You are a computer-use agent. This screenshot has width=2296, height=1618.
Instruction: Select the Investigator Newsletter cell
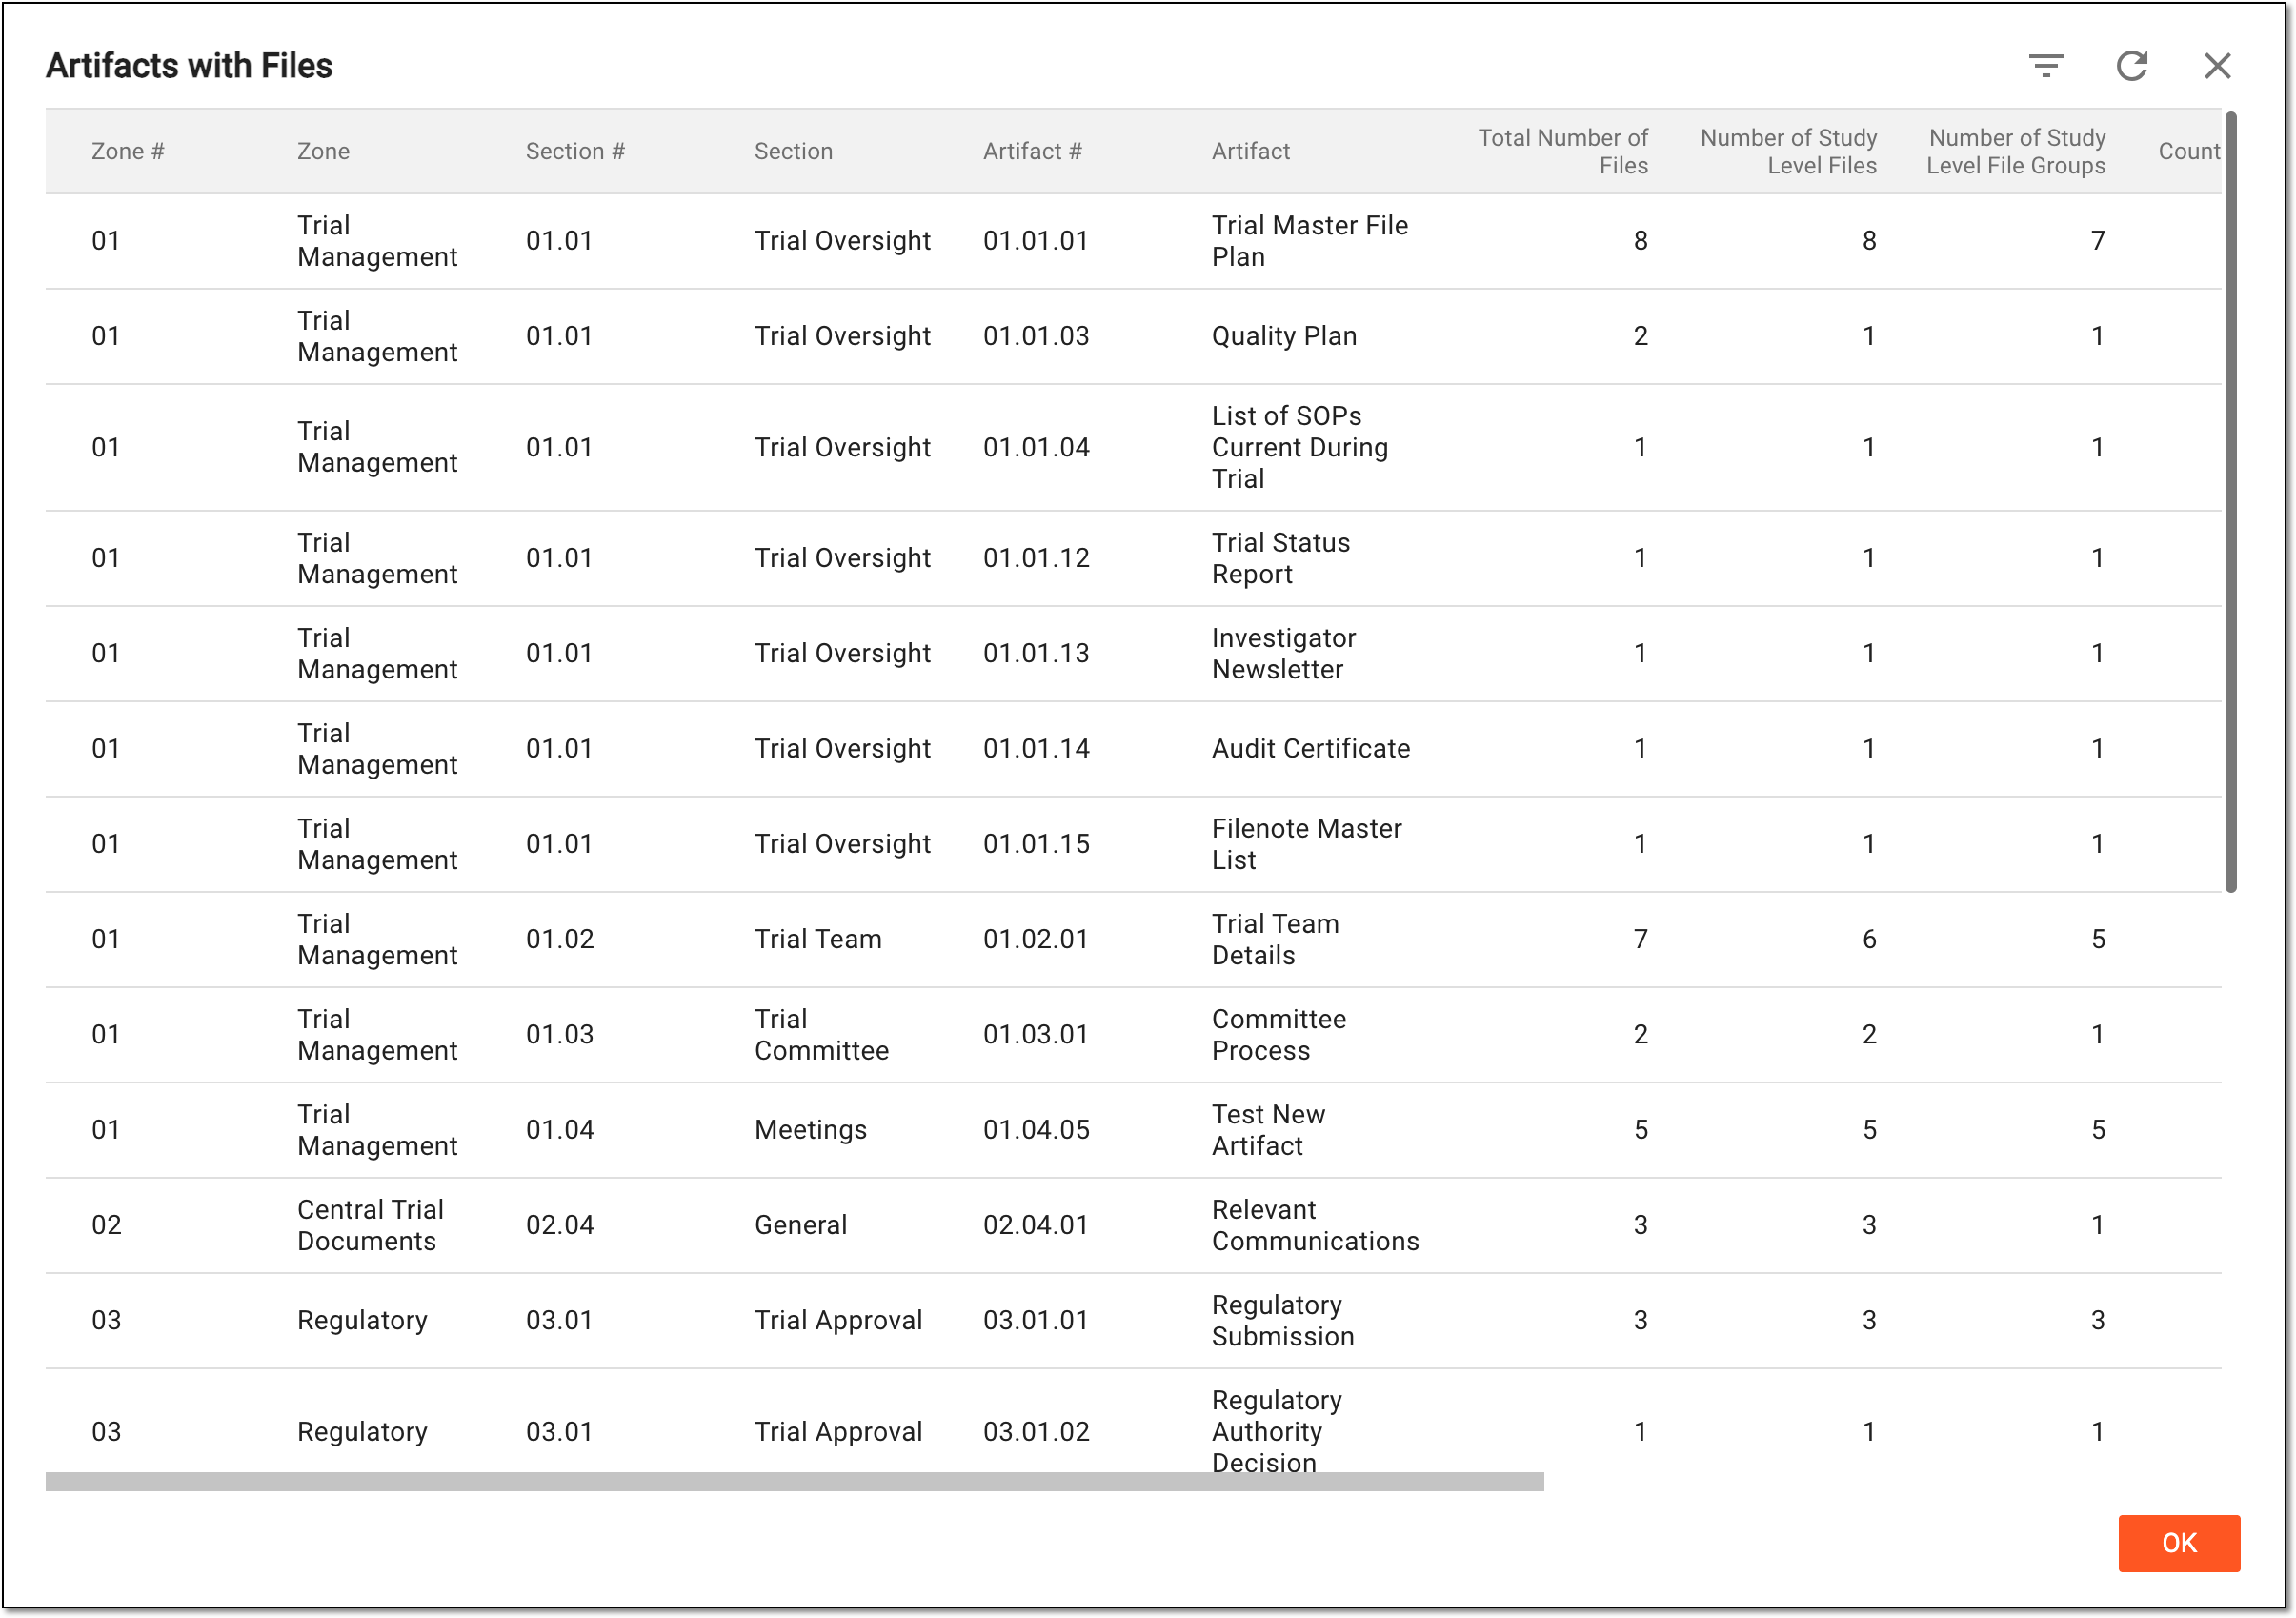(1283, 653)
